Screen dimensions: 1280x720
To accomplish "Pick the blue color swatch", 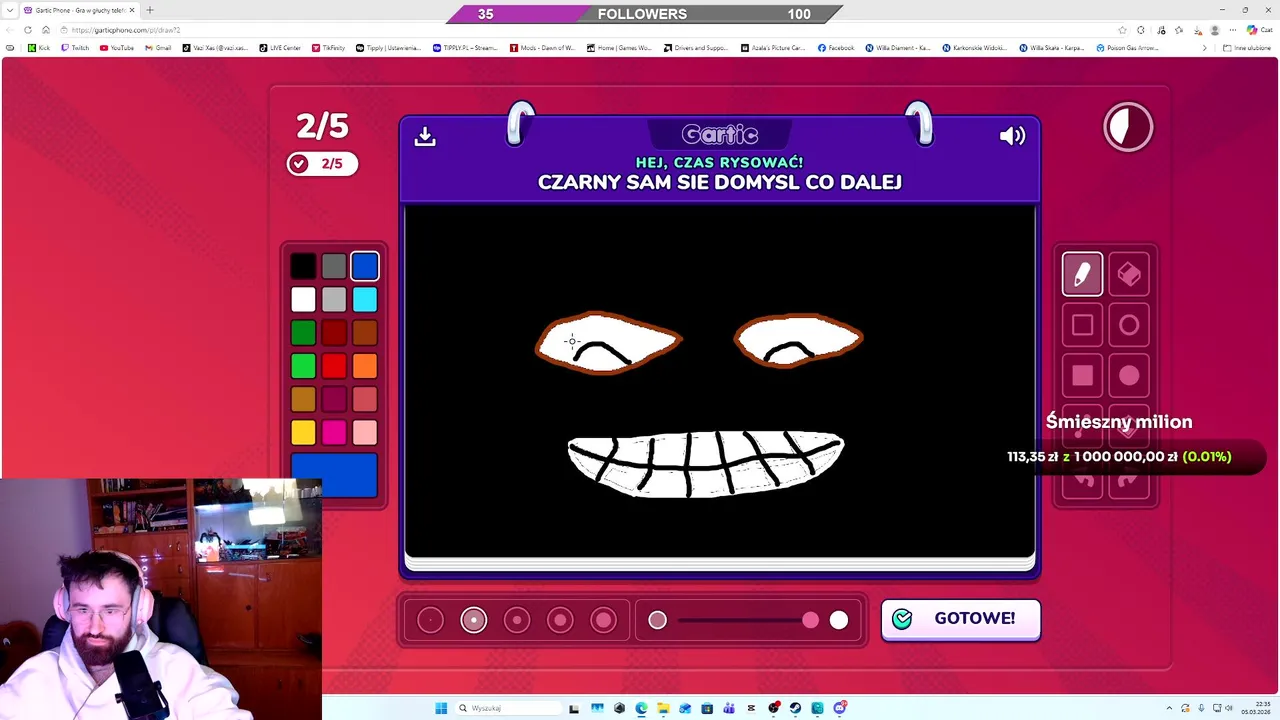I will pyautogui.click(x=365, y=266).
